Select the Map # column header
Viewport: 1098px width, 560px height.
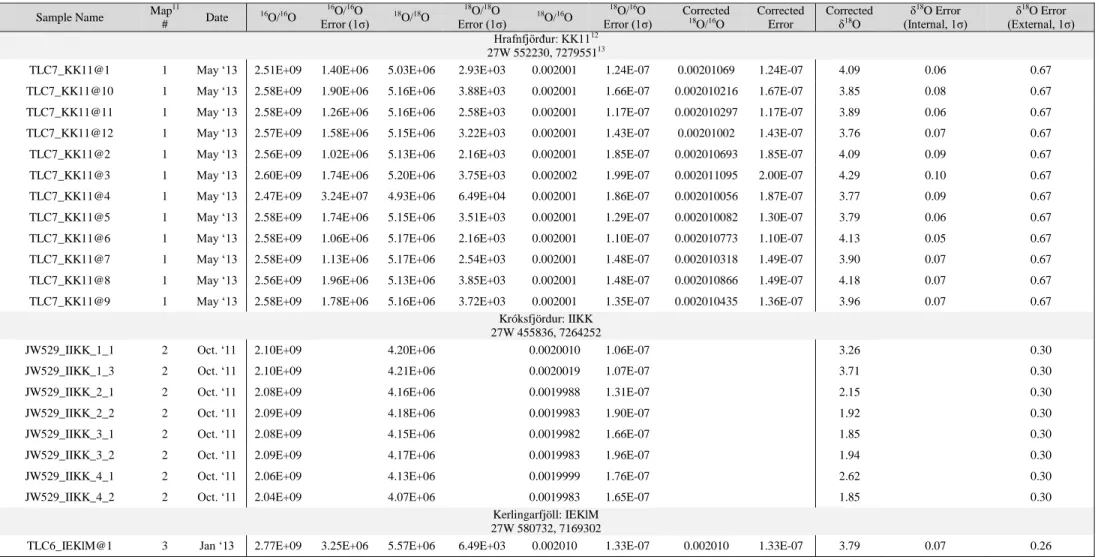click(165, 18)
